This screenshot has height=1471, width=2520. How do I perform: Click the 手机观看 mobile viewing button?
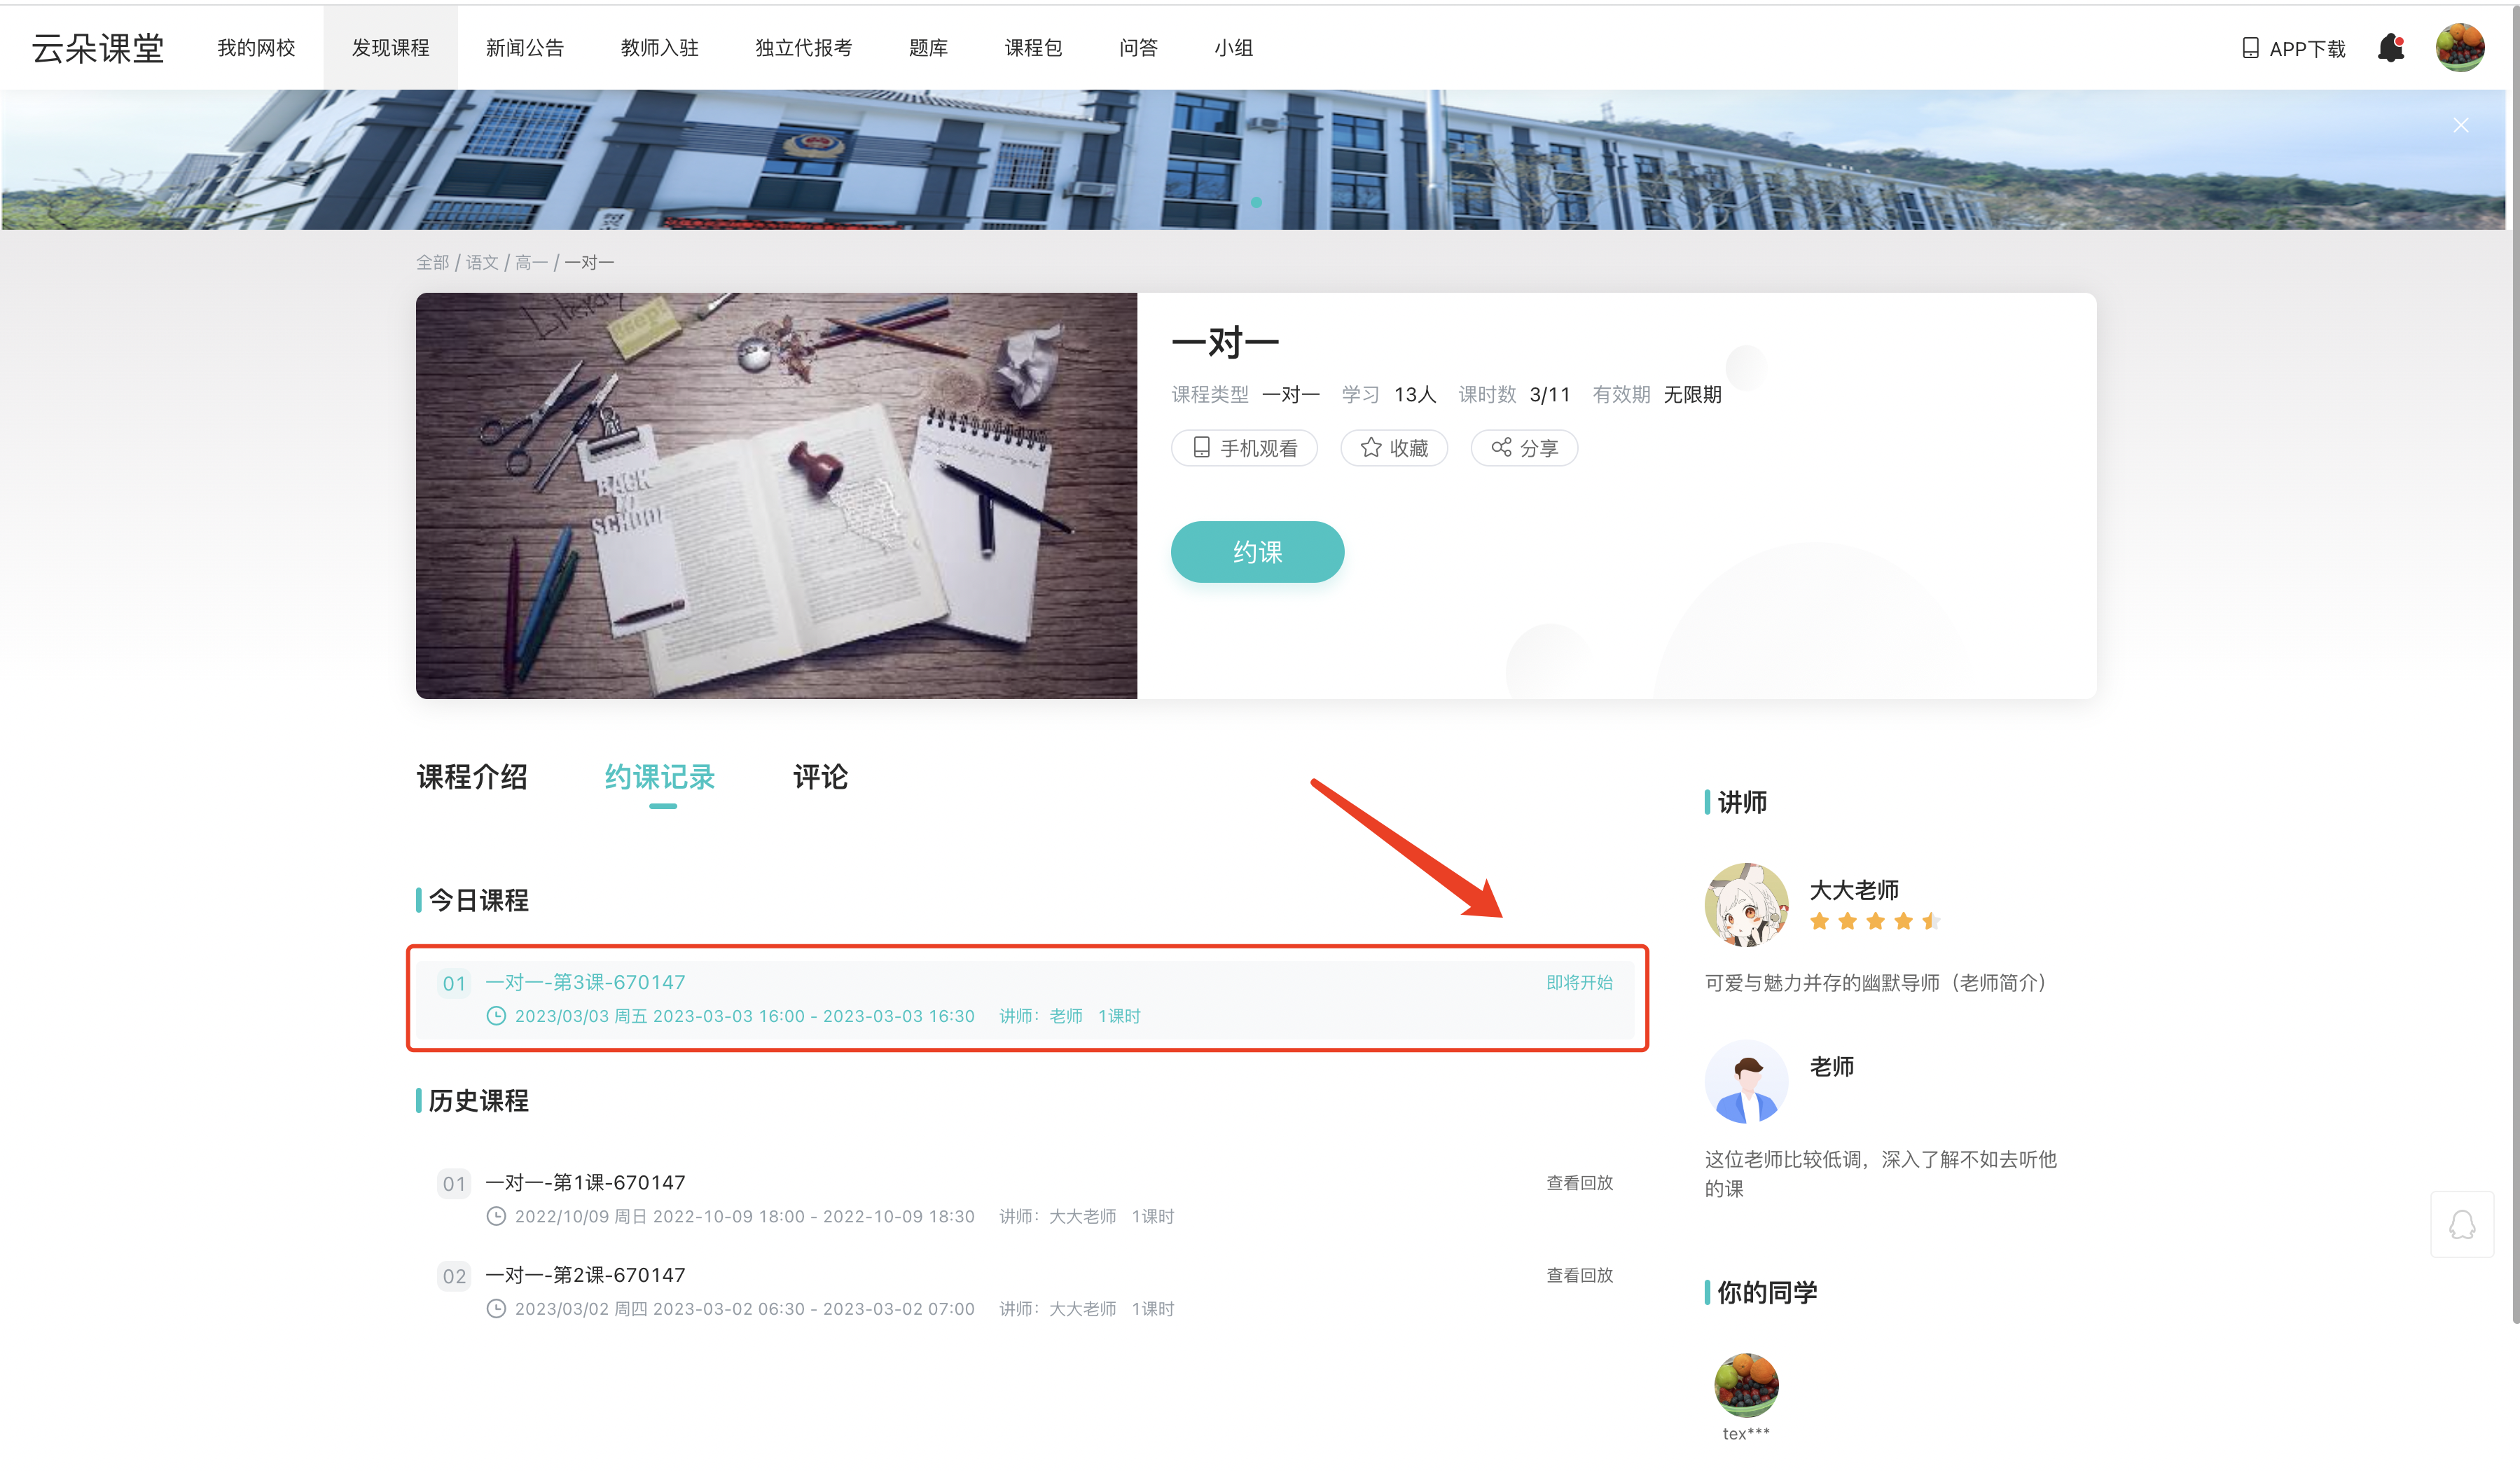tap(1244, 448)
